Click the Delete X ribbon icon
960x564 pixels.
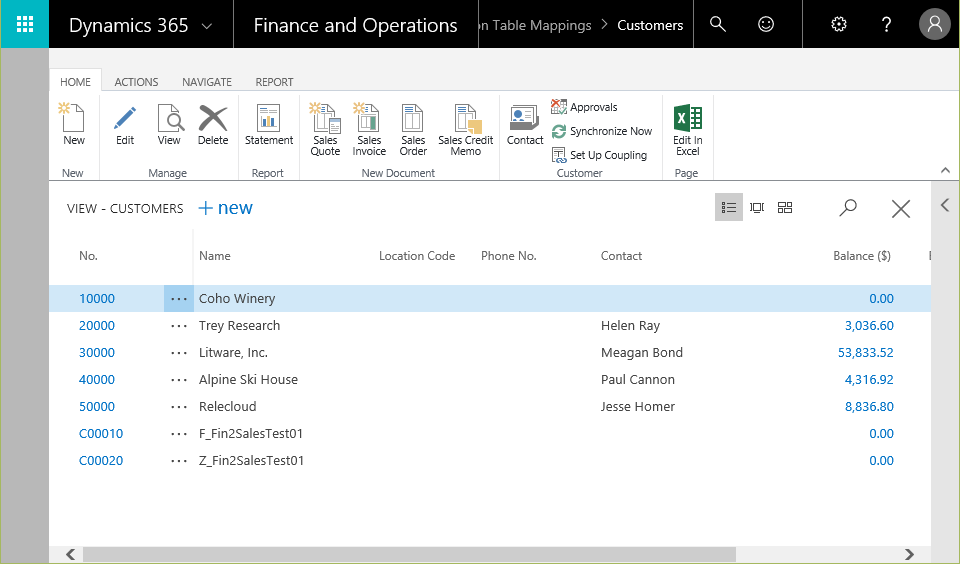coord(213,124)
